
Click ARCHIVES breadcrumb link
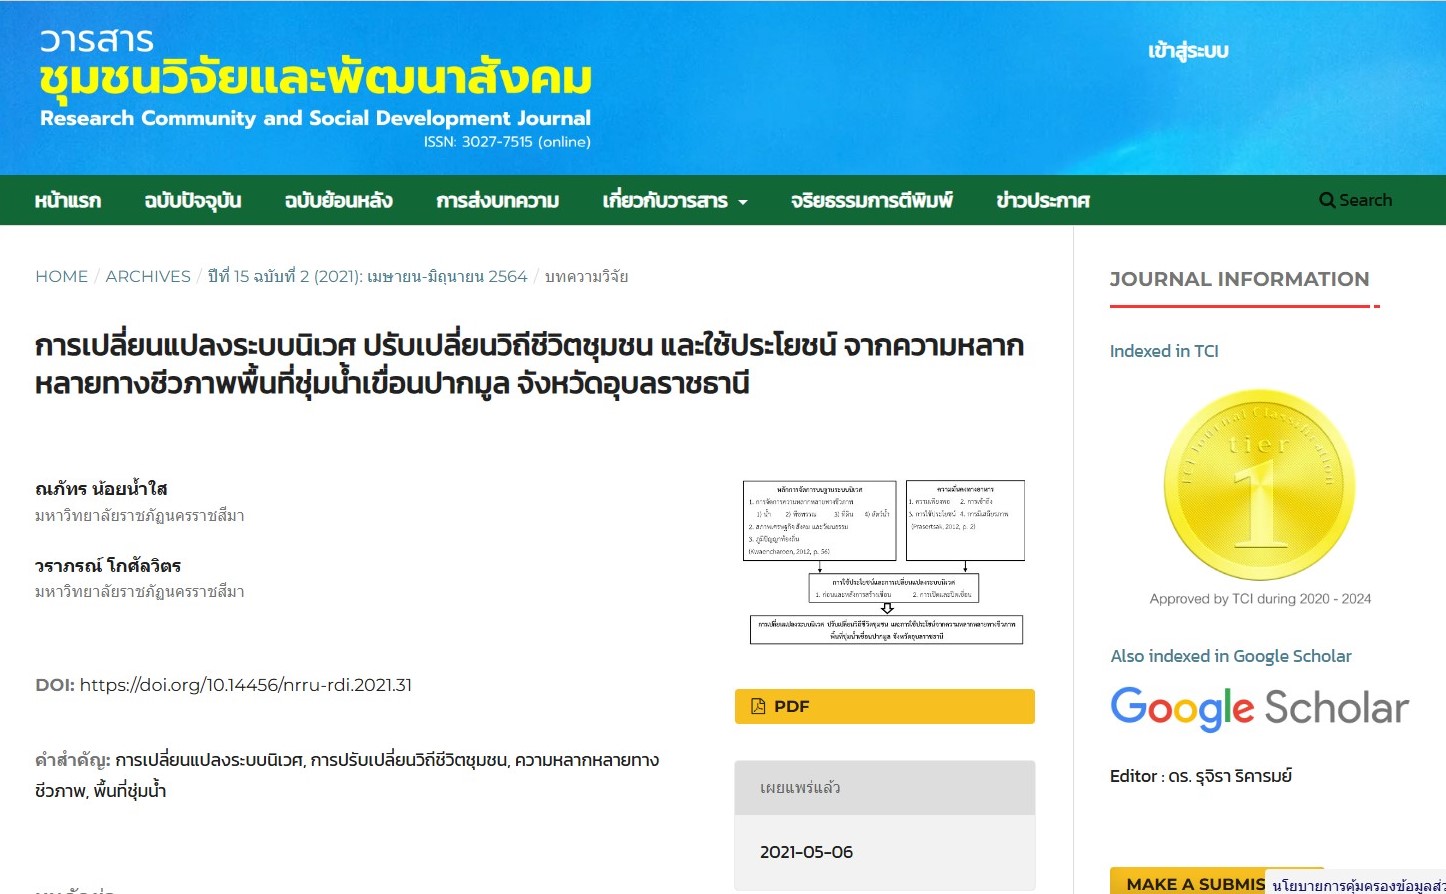coord(148,276)
